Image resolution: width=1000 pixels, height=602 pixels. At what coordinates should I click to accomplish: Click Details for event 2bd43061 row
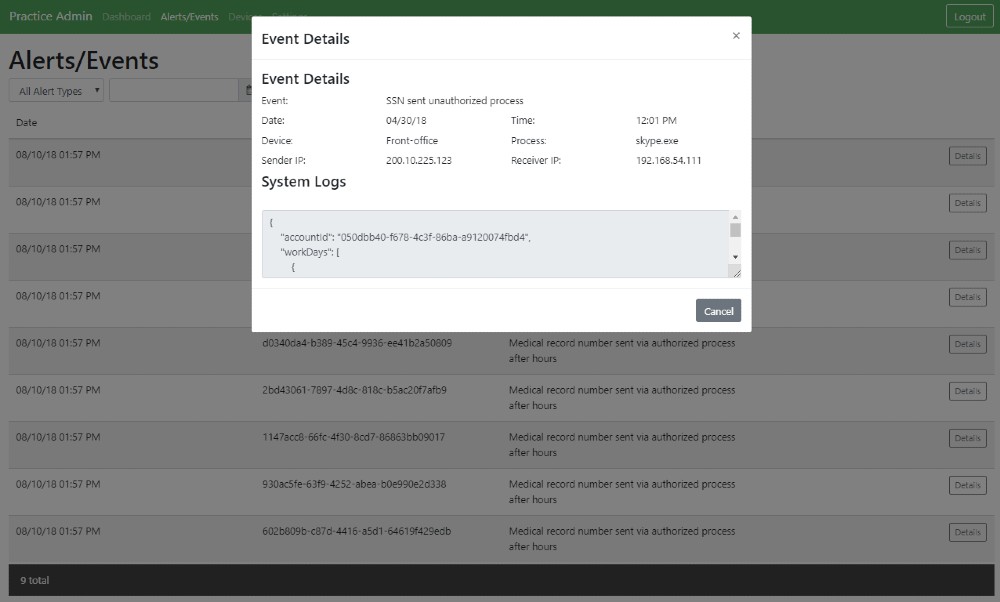(966, 391)
